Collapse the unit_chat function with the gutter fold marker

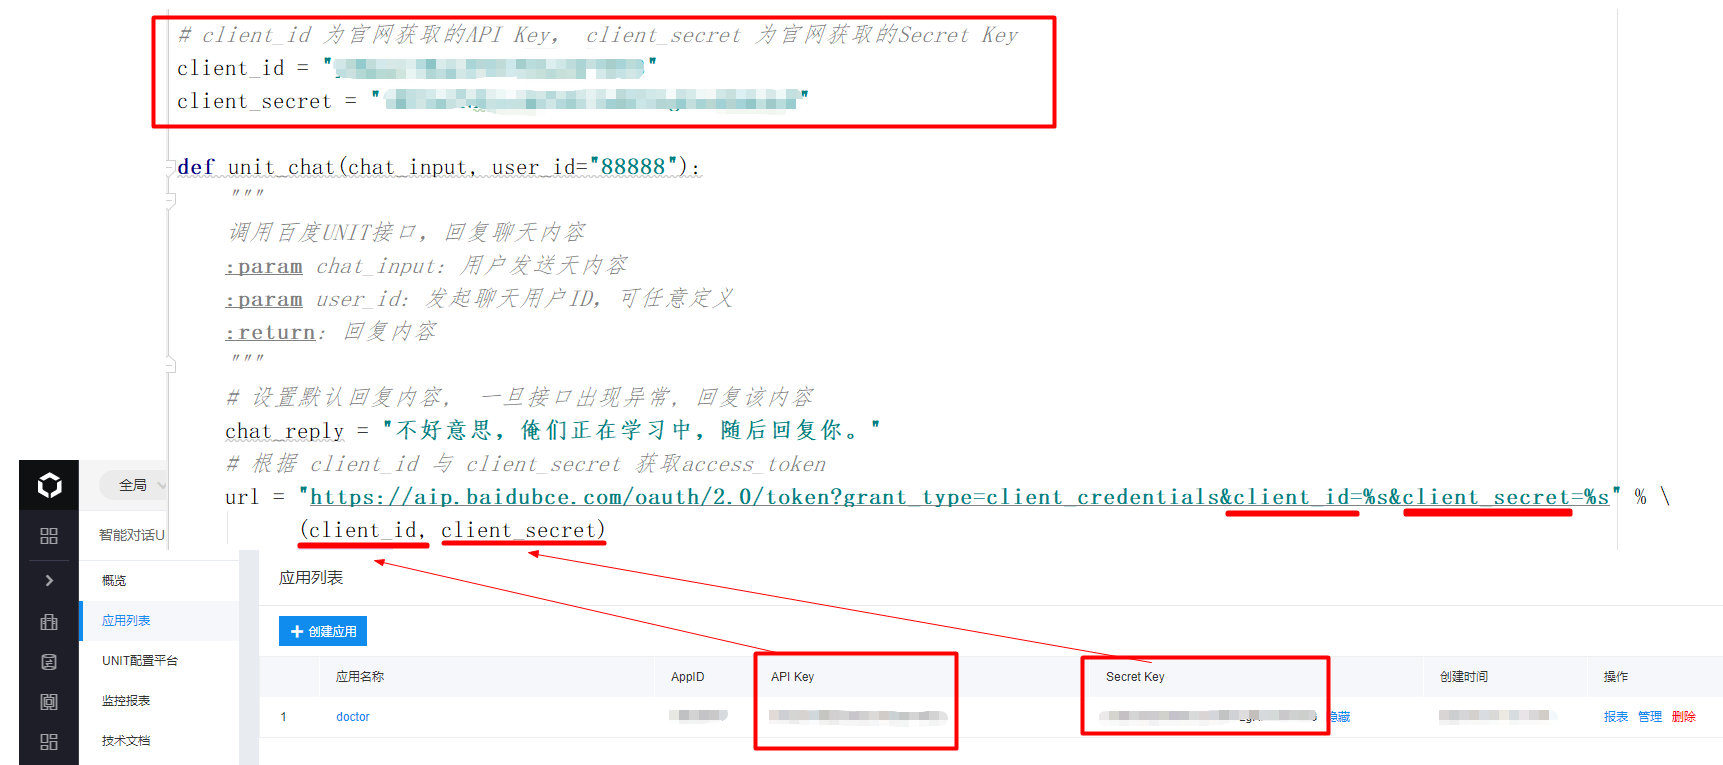pyautogui.click(x=170, y=168)
